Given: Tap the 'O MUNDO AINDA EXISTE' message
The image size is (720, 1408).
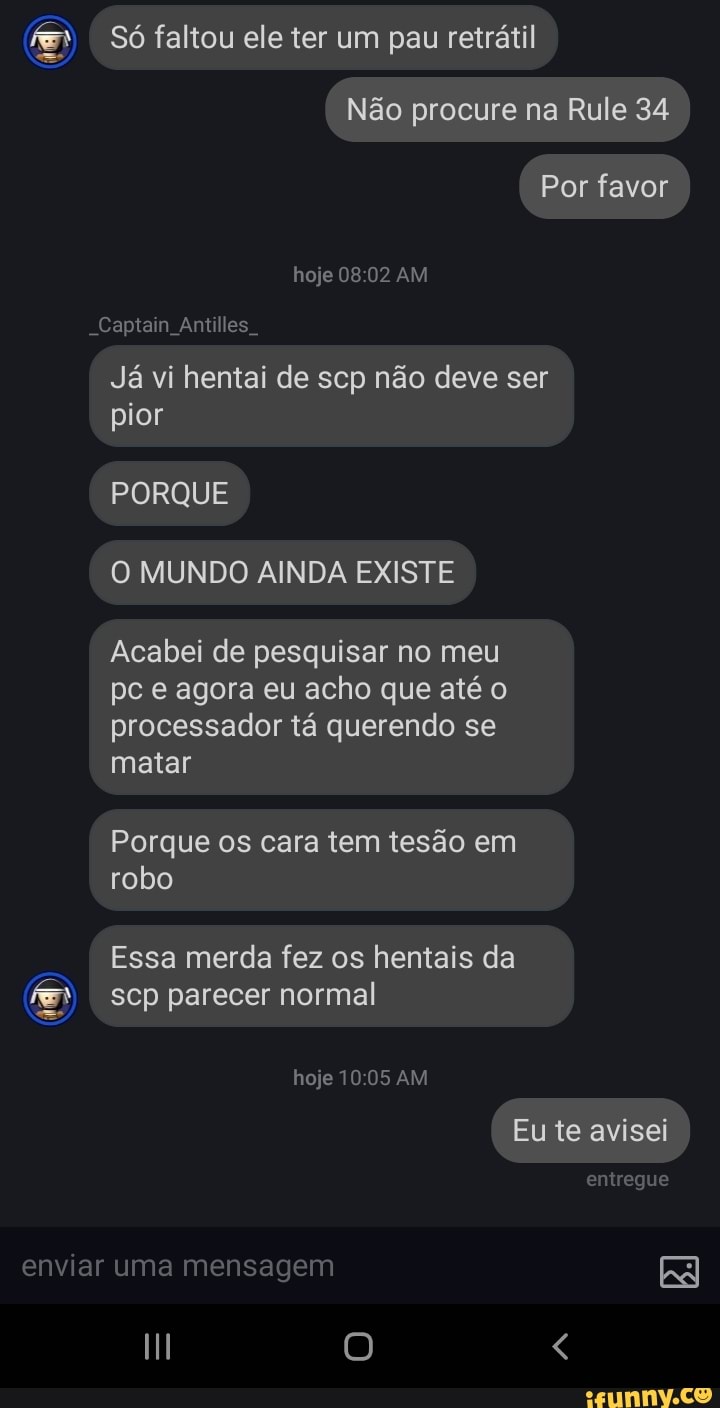Looking at the screenshot, I should point(282,572).
